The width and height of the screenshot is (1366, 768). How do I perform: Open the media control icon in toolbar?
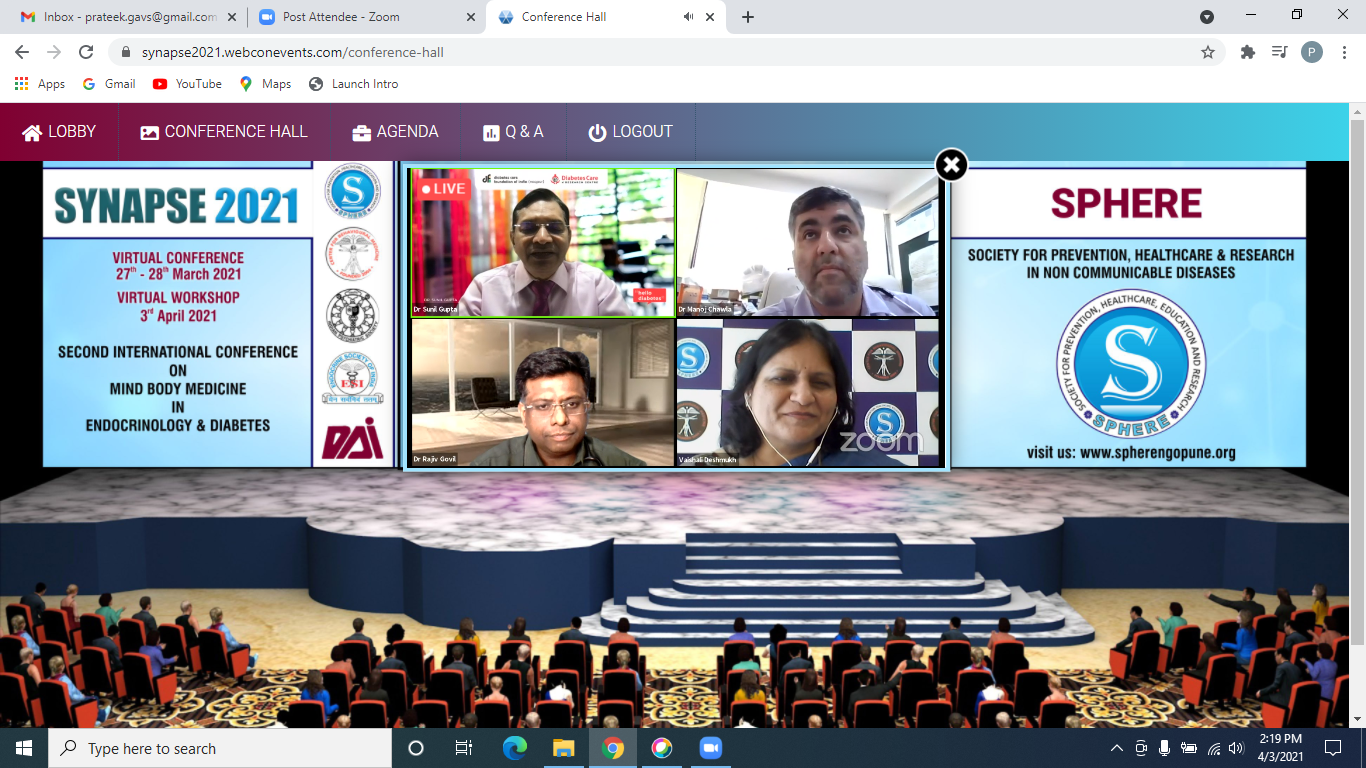point(1279,52)
